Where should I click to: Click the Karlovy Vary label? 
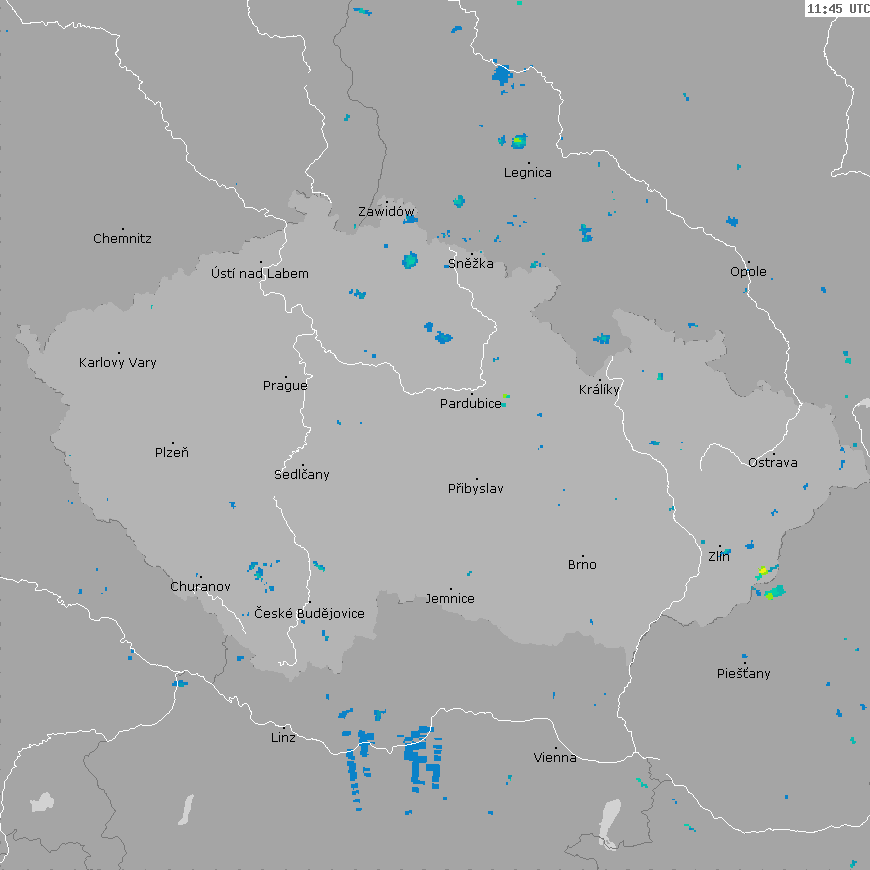118,363
